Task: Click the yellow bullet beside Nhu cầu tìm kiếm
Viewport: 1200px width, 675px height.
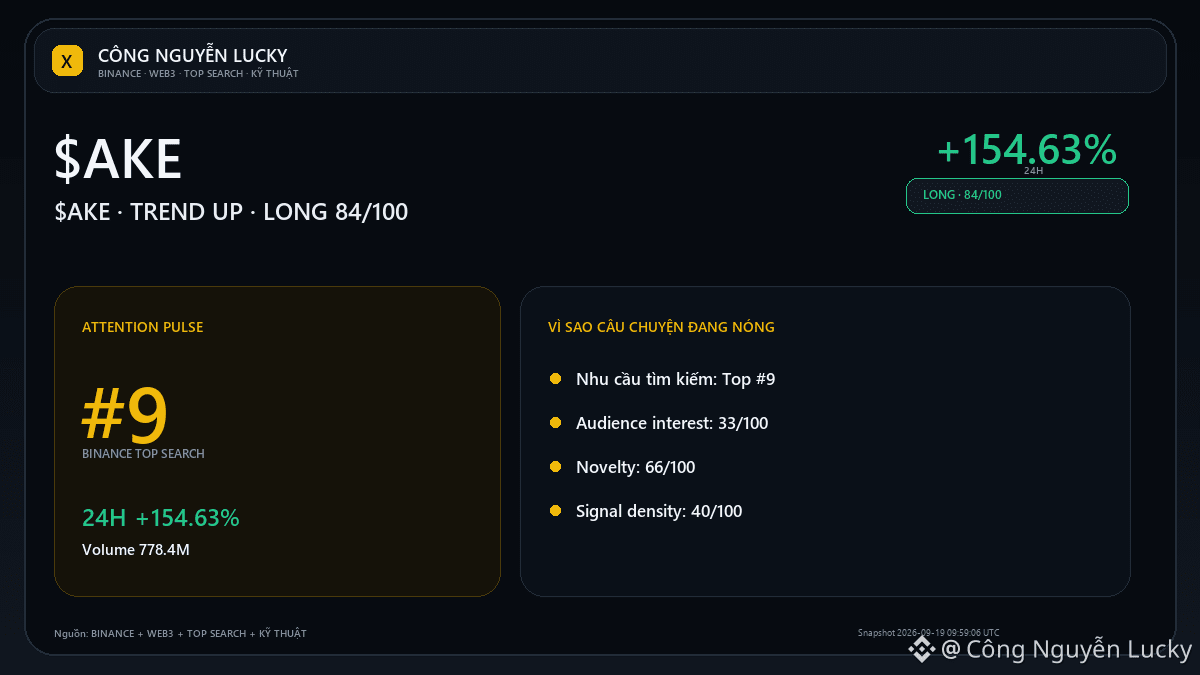Action: (x=555, y=379)
